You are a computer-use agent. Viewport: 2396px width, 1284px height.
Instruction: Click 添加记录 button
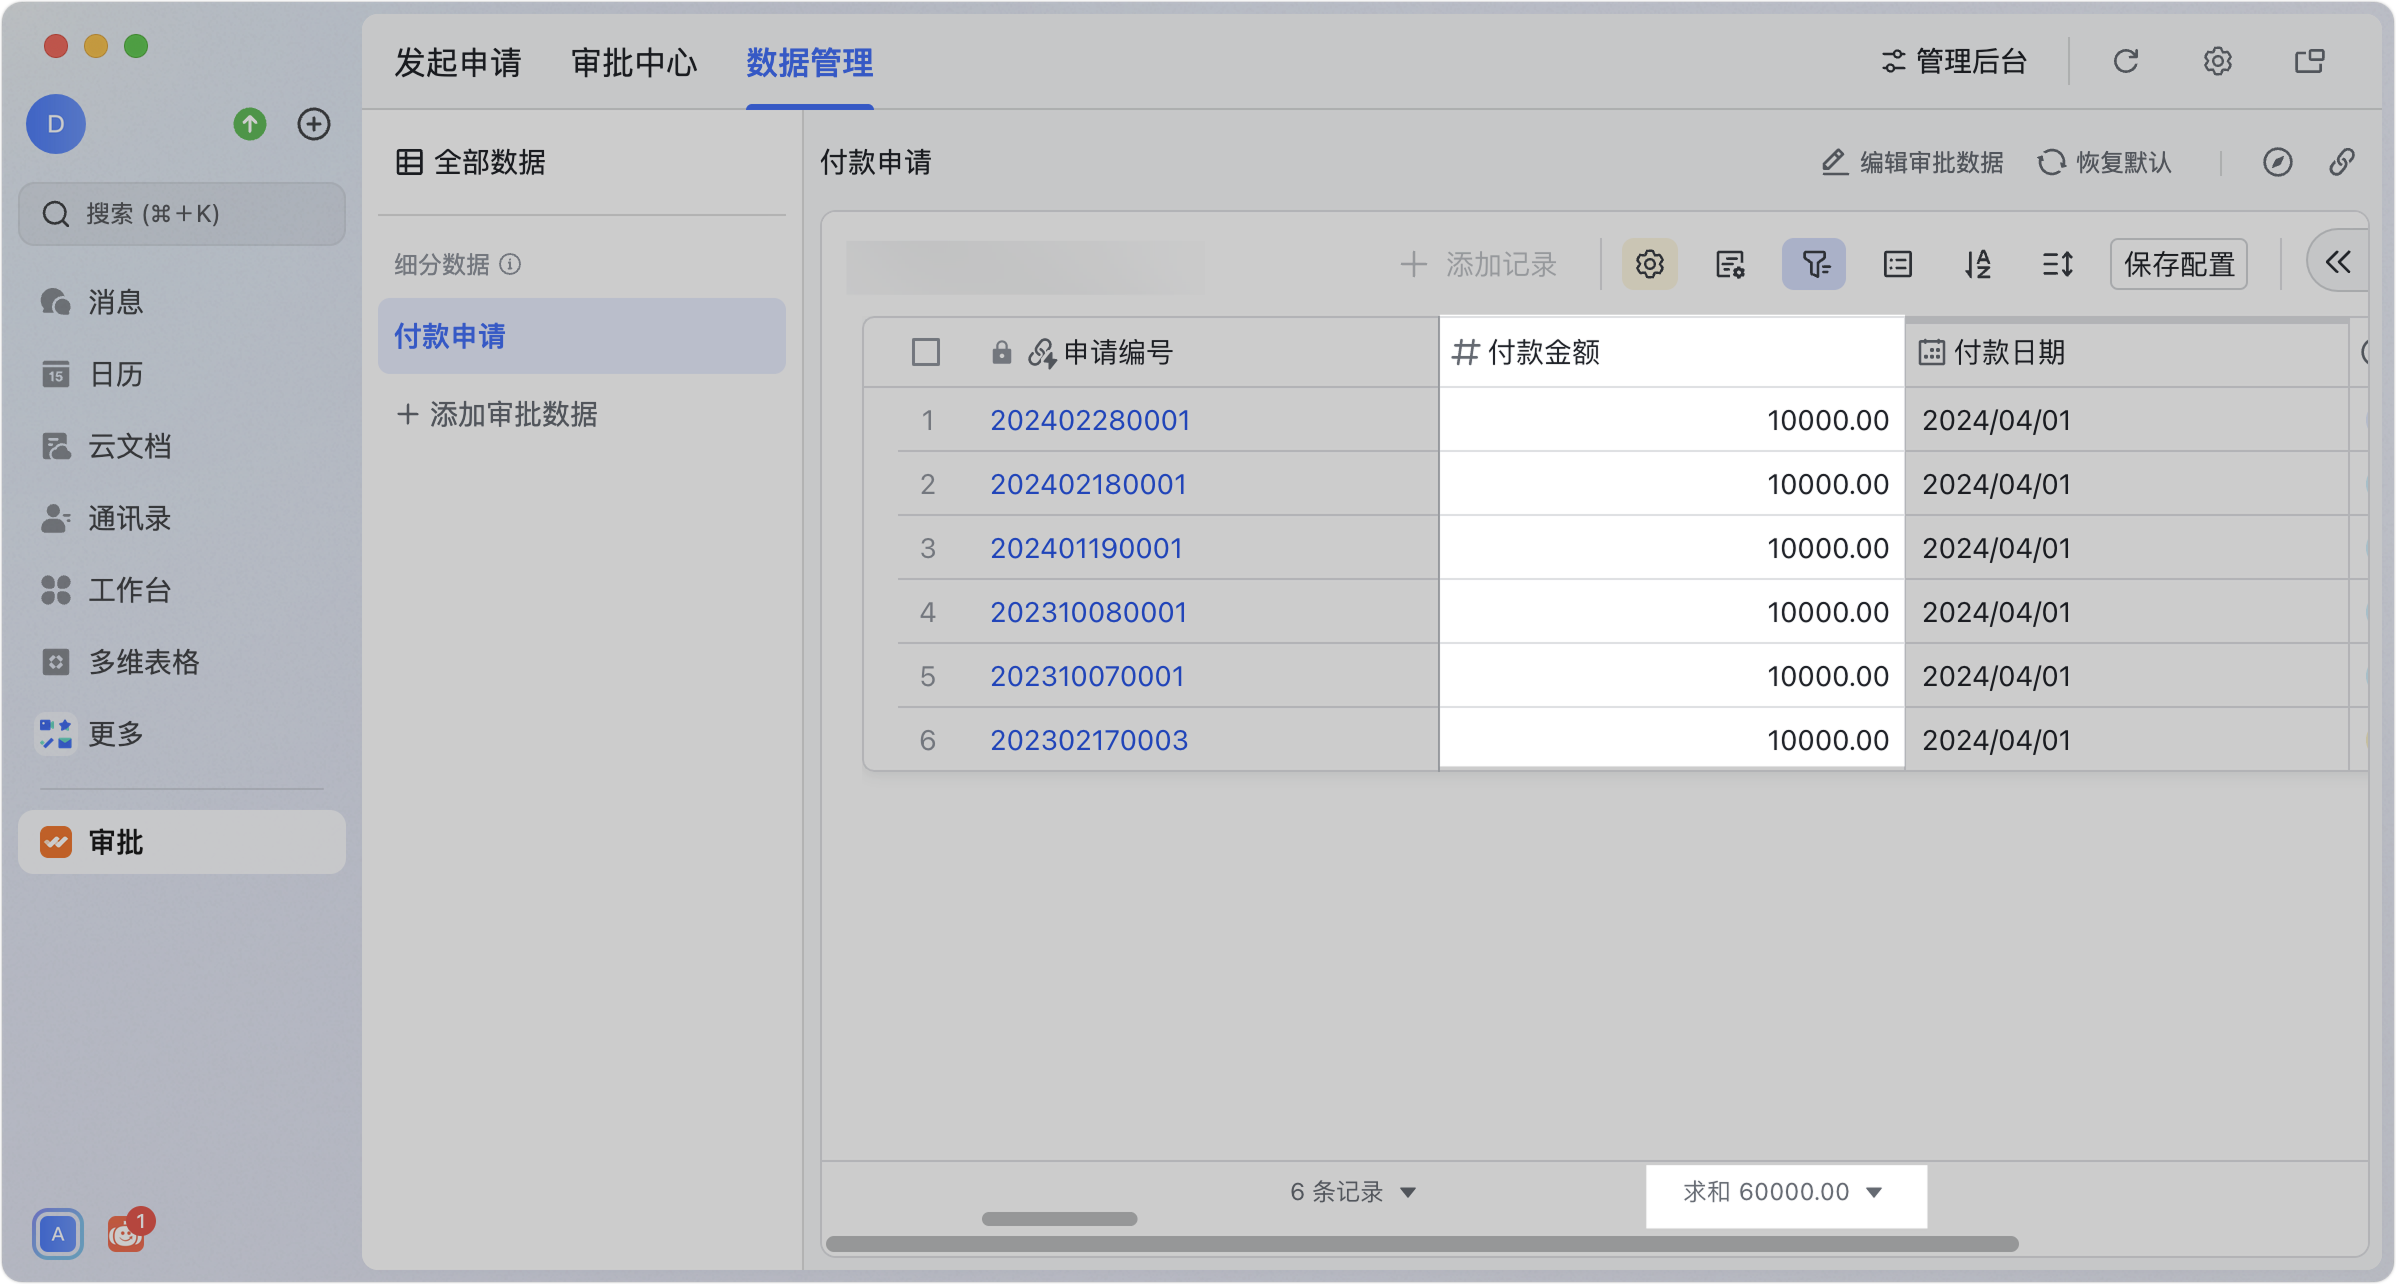point(1478,264)
